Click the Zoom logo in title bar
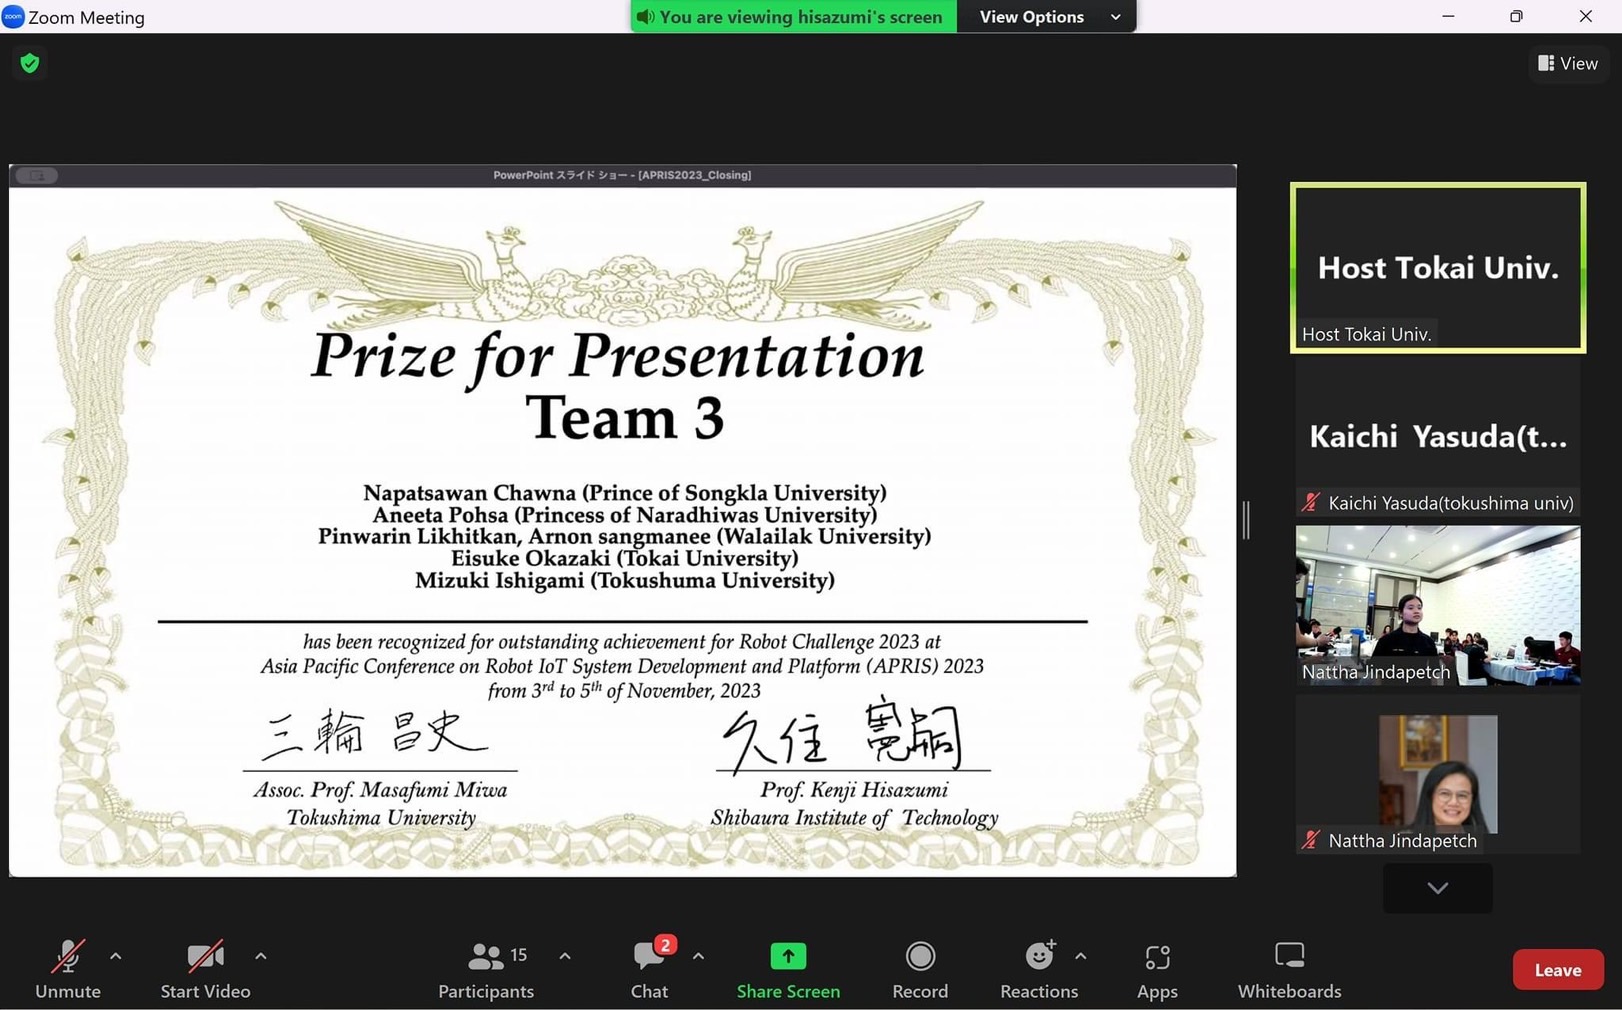The height and width of the screenshot is (1010, 1622). click(x=13, y=16)
